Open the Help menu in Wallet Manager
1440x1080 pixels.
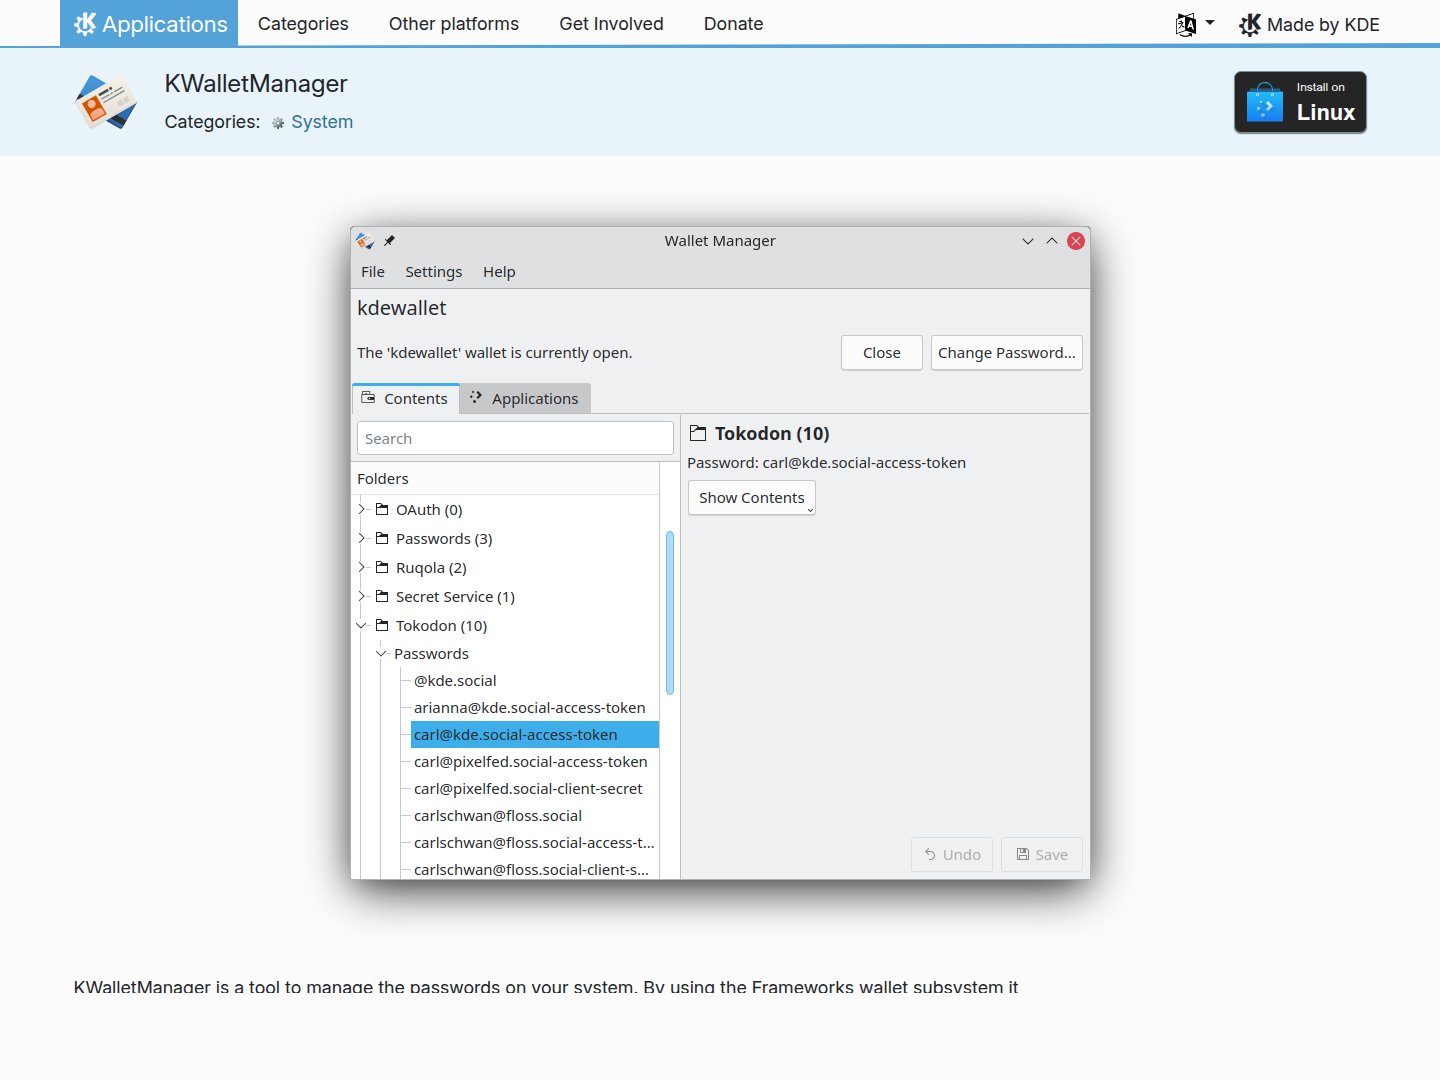pyautogui.click(x=499, y=272)
